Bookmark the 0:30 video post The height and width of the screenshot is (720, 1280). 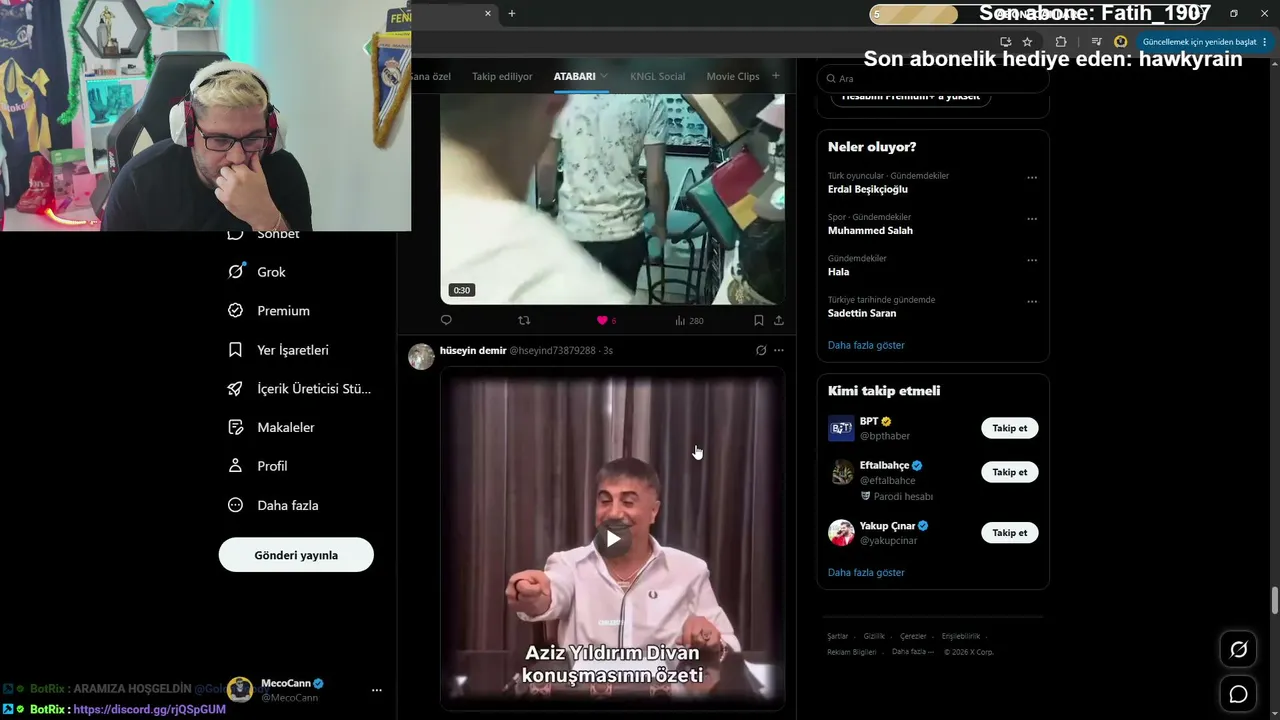pos(759,320)
